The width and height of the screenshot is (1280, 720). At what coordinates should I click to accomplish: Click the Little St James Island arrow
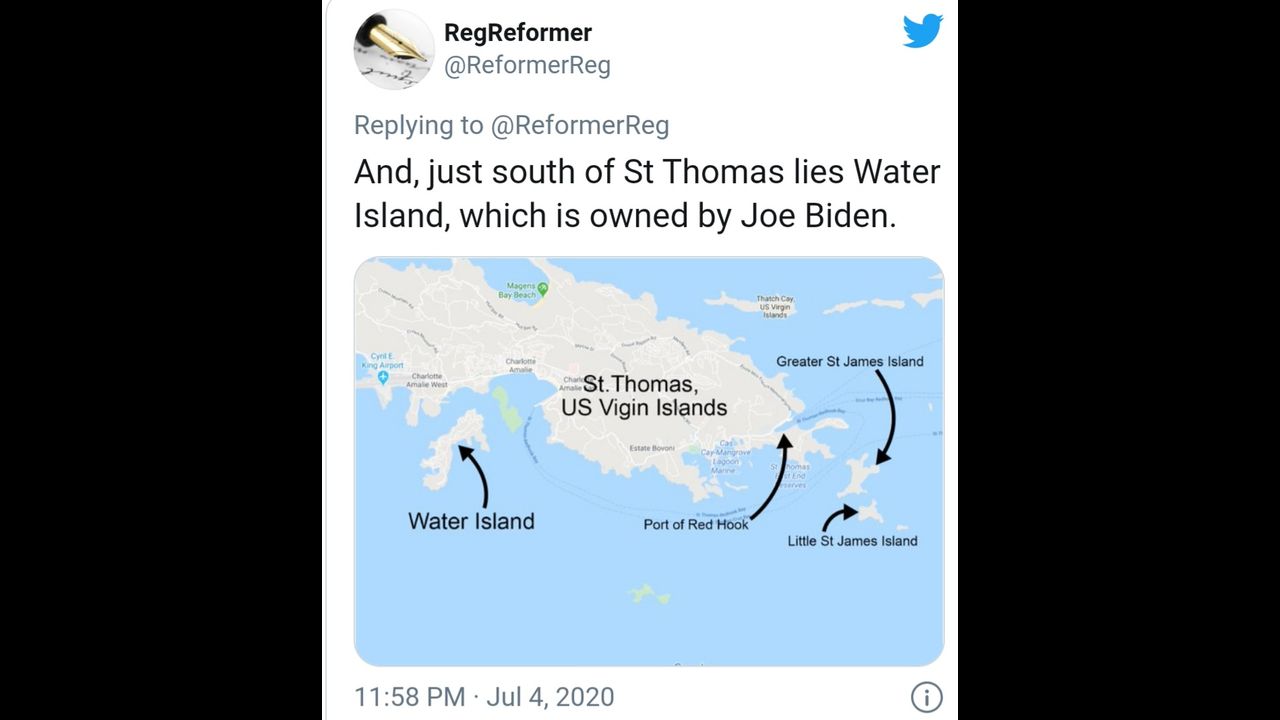pos(838,517)
